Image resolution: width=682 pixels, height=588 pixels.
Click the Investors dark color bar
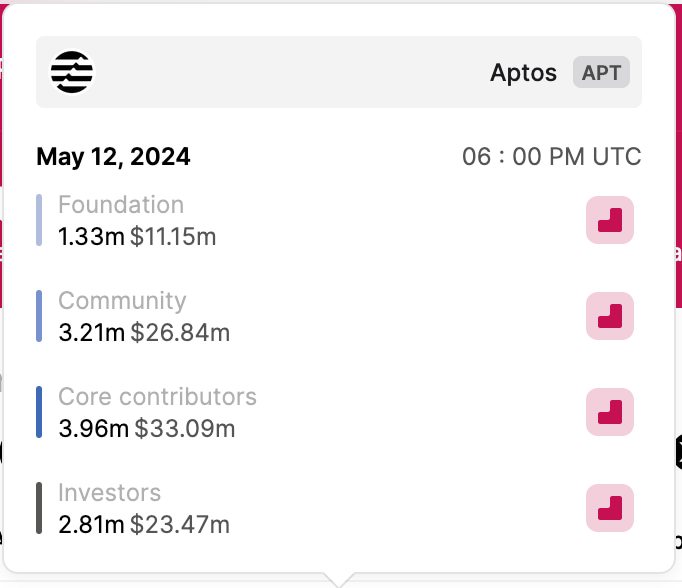[39, 508]
